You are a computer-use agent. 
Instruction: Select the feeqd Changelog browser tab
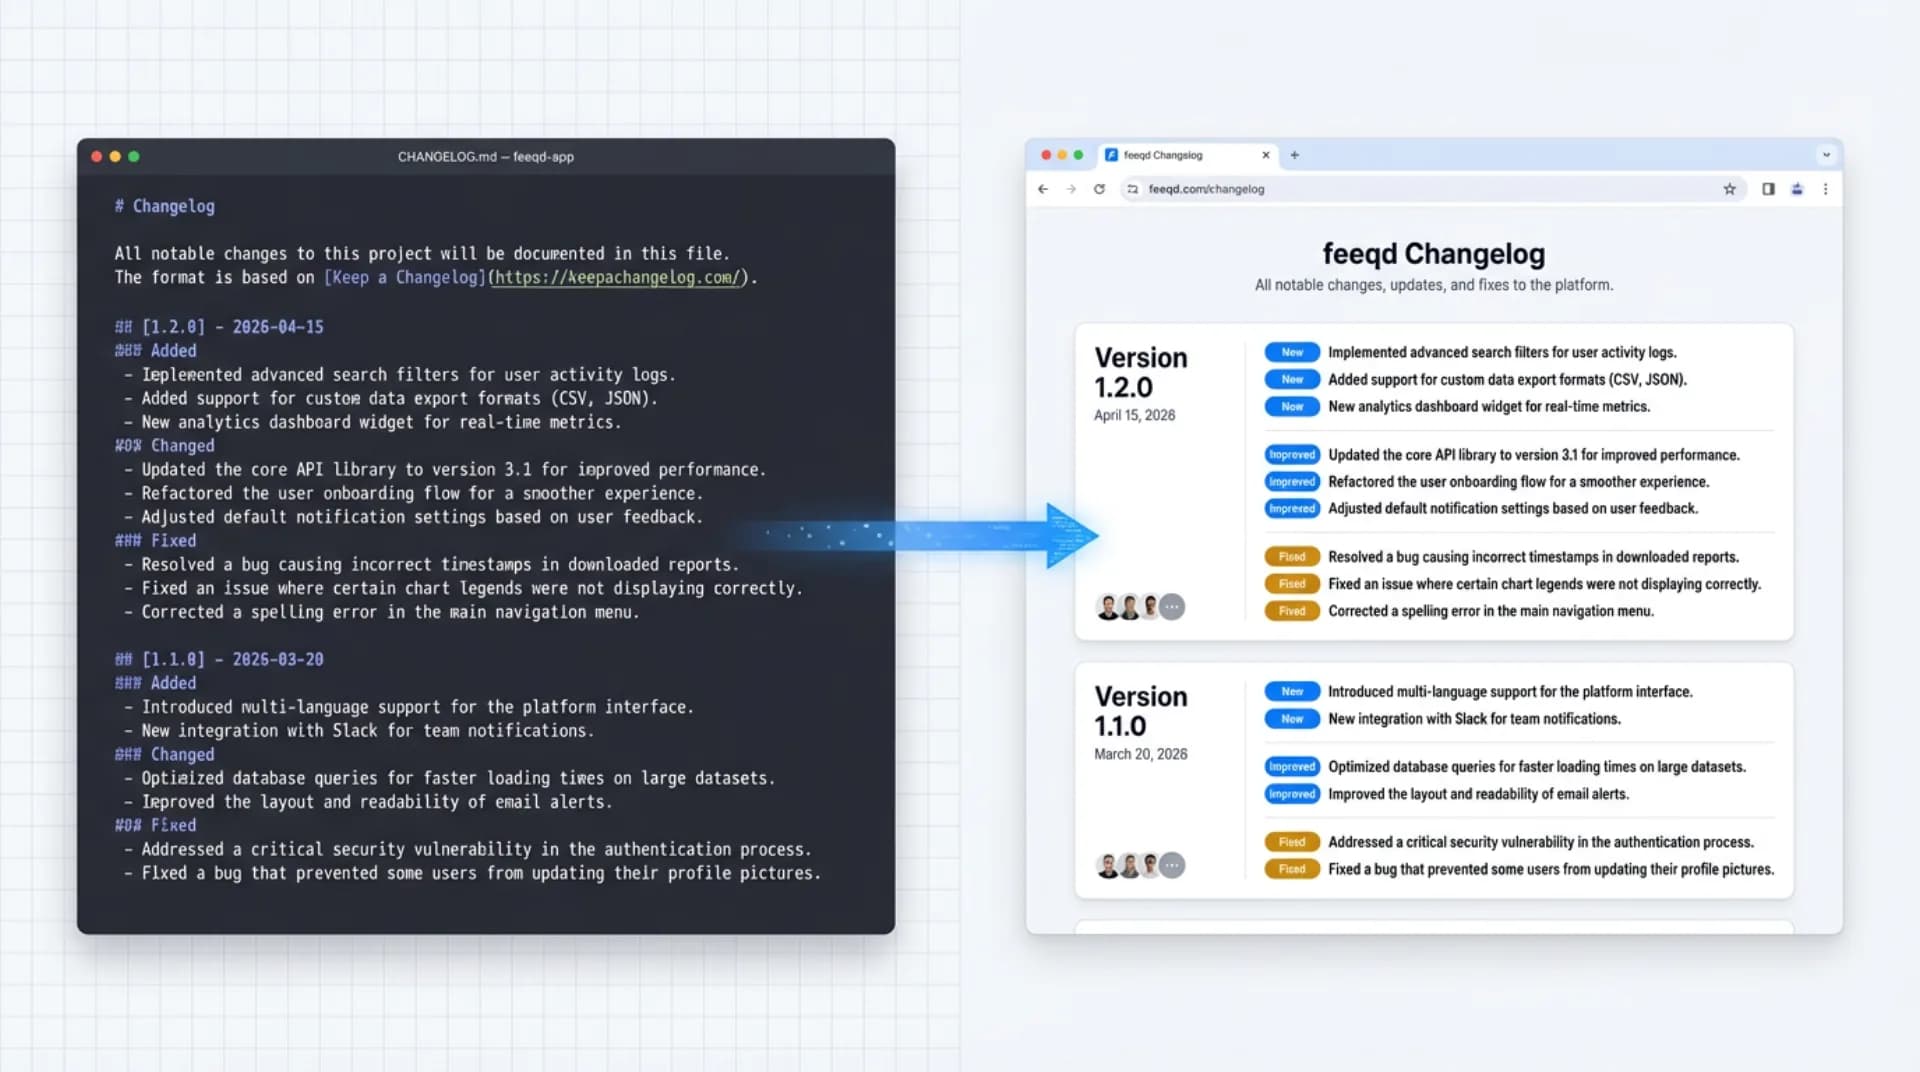[x=1180, y=155]
